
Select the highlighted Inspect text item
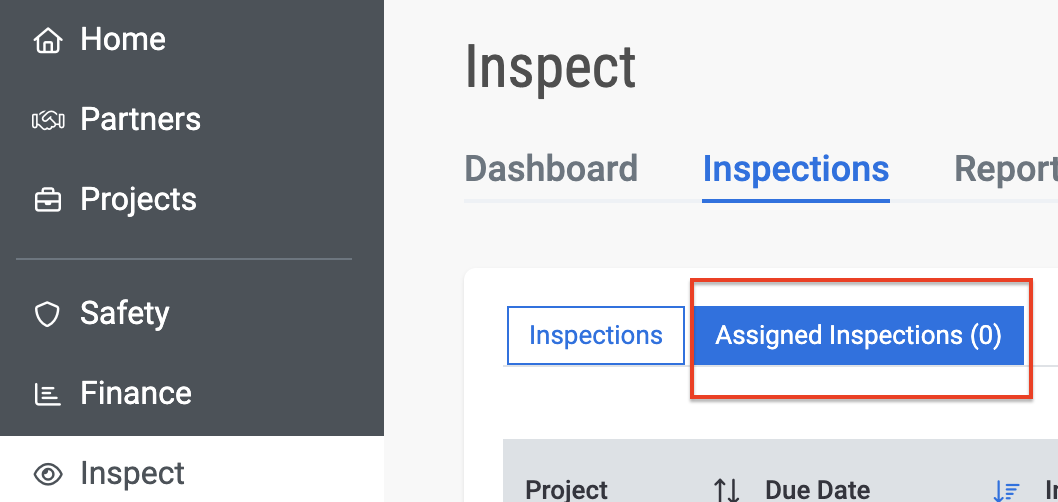[x=132, y=474]
